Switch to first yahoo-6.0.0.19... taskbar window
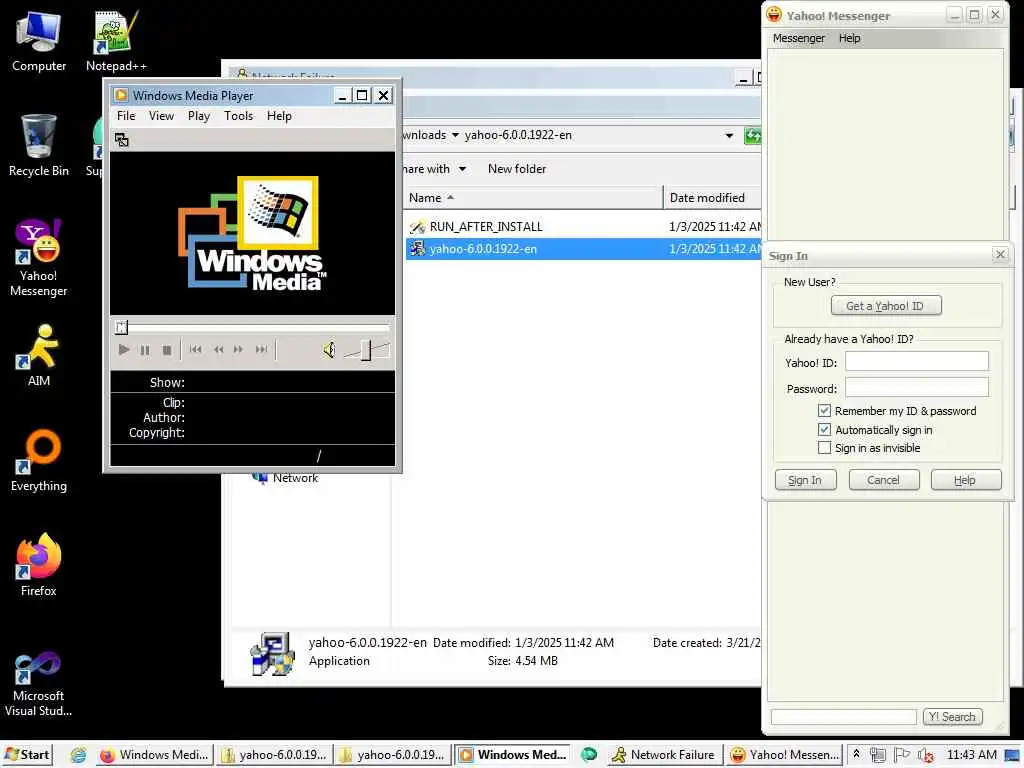Image resolution: width=1024 pixels, height=768 pixels. [x=274, y=755]
